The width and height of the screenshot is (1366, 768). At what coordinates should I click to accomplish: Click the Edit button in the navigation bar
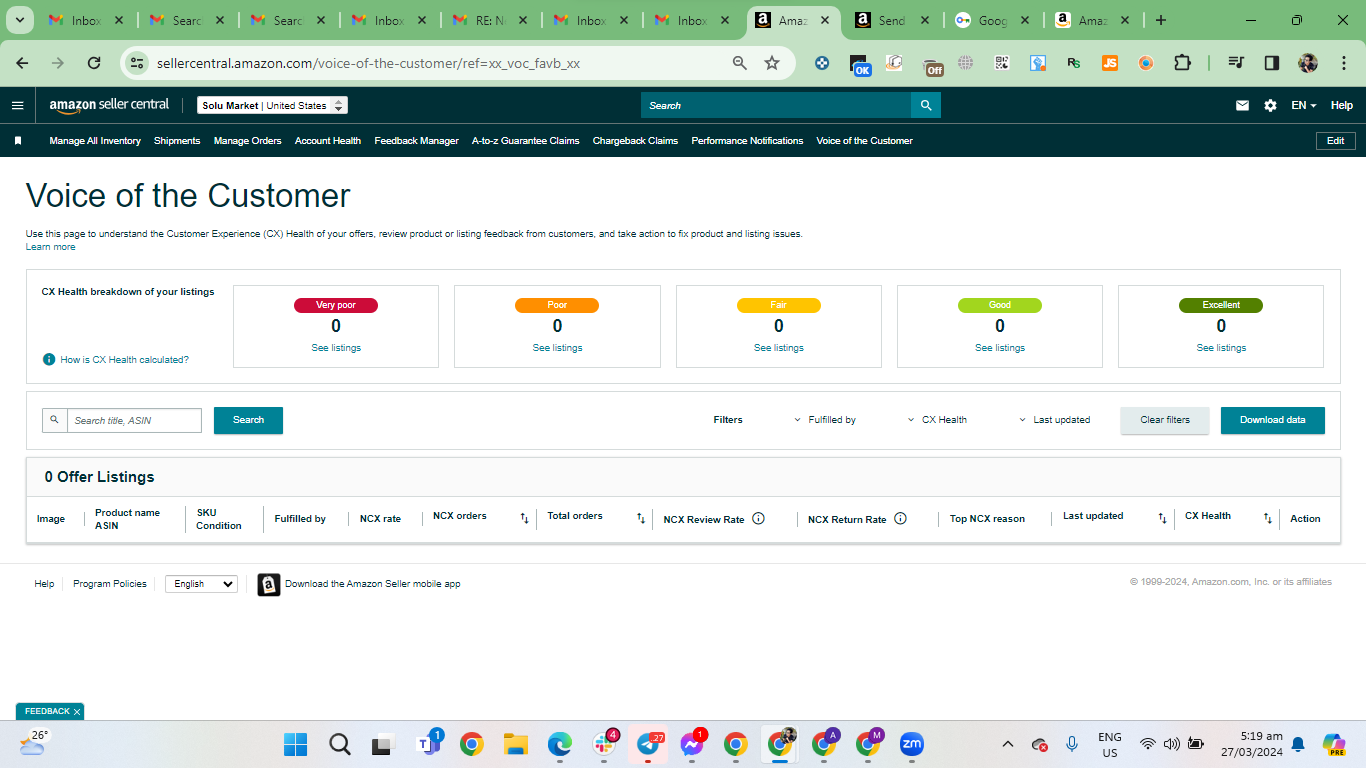[1336, 141]
